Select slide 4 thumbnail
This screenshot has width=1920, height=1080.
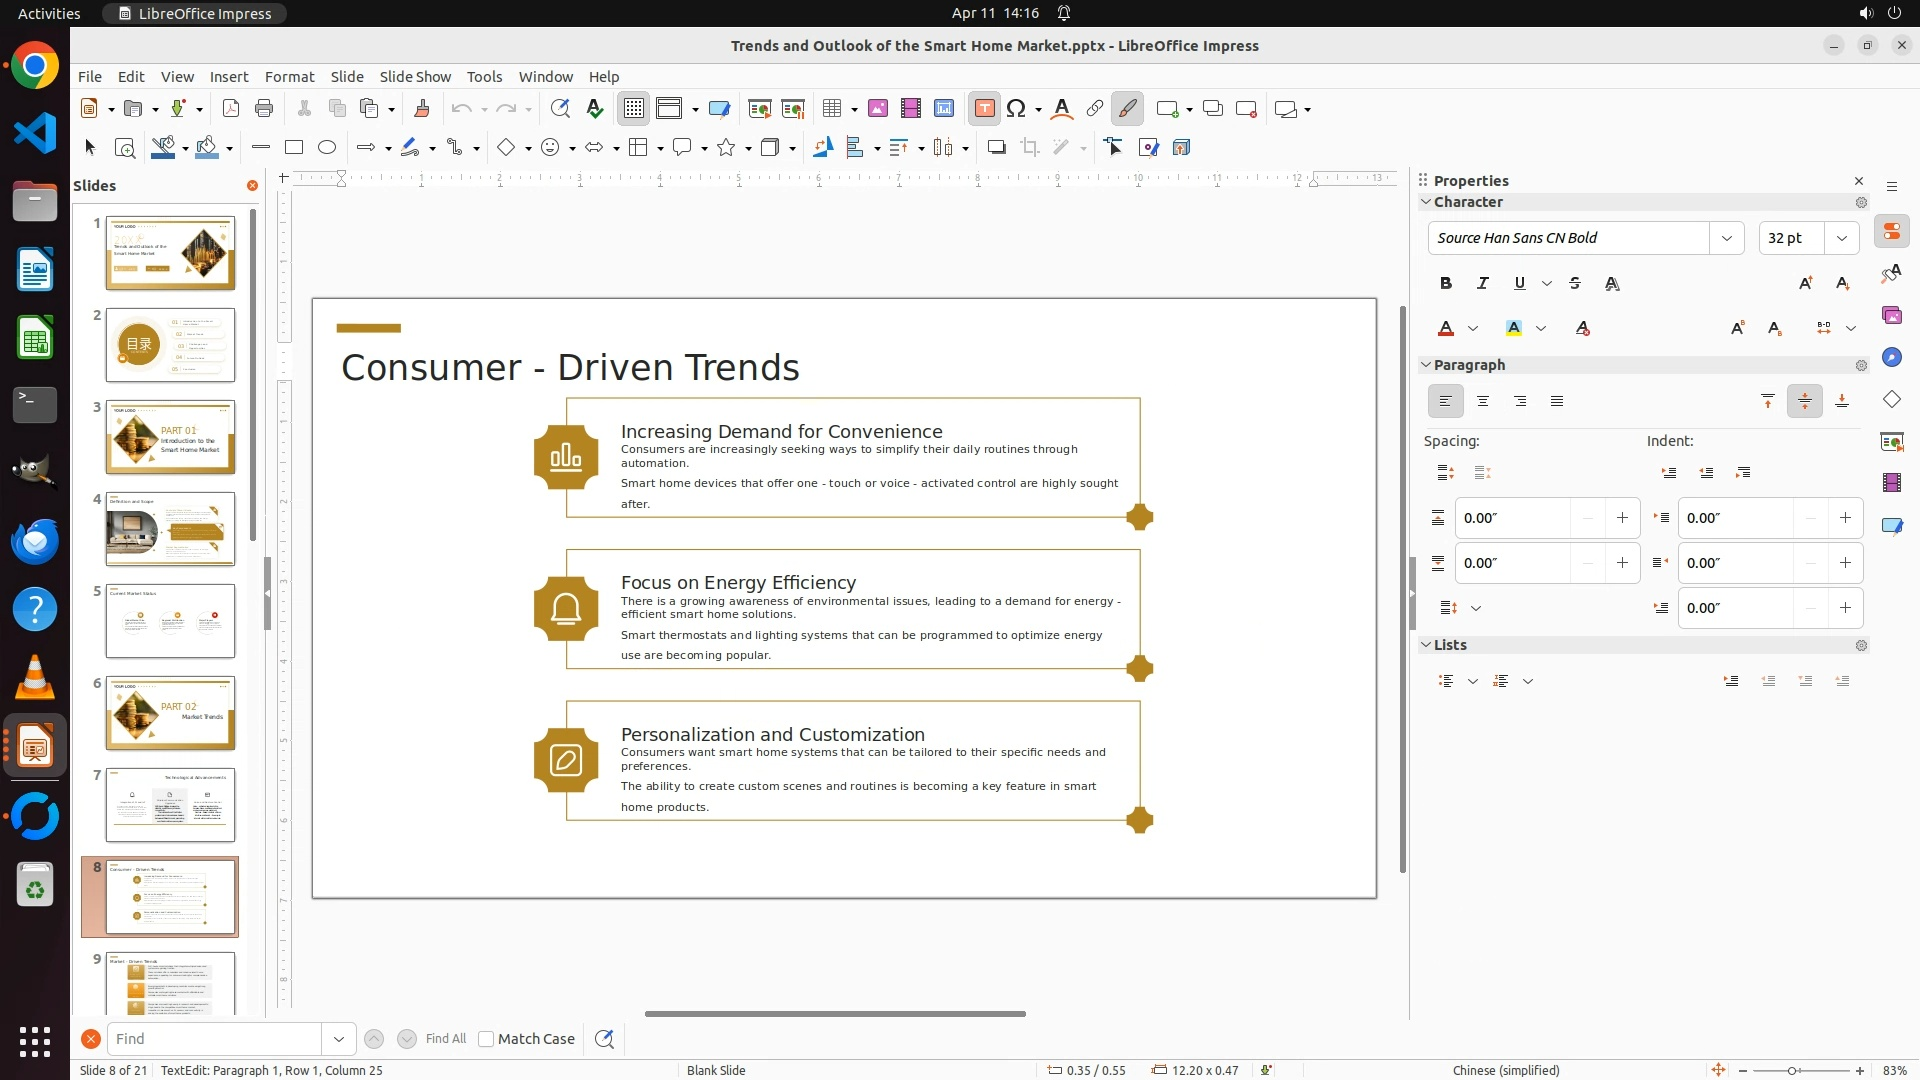pos(170,529)
